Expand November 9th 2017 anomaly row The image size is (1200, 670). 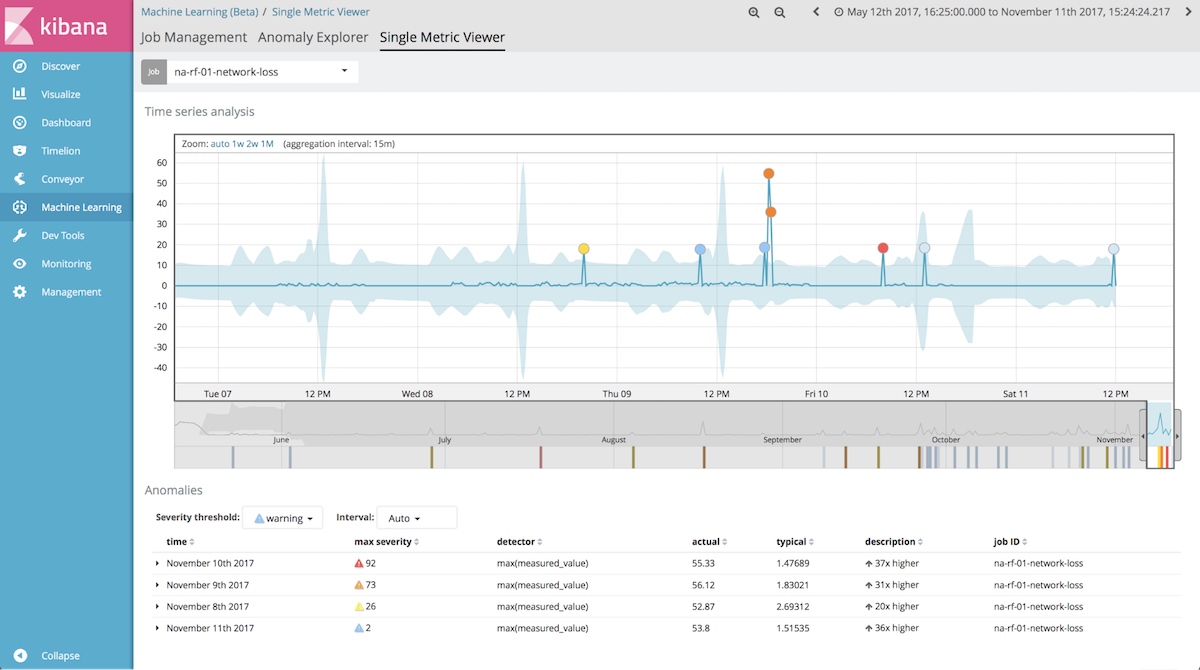pos(157,585)
